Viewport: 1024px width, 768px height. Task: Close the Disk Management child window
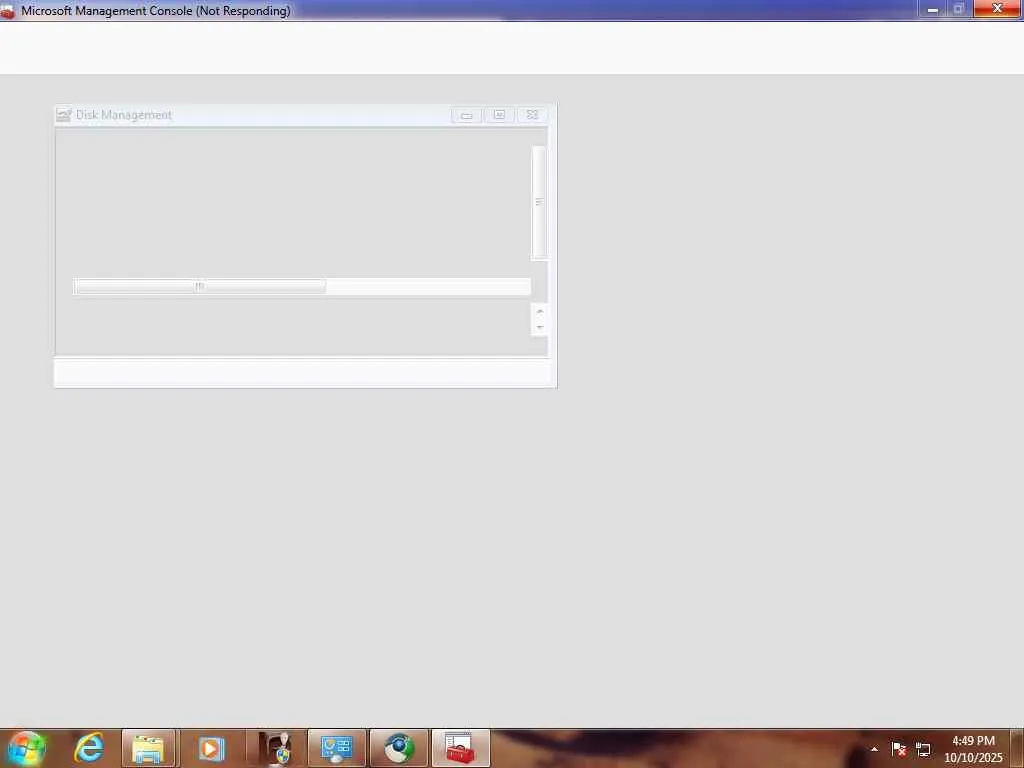532,115
